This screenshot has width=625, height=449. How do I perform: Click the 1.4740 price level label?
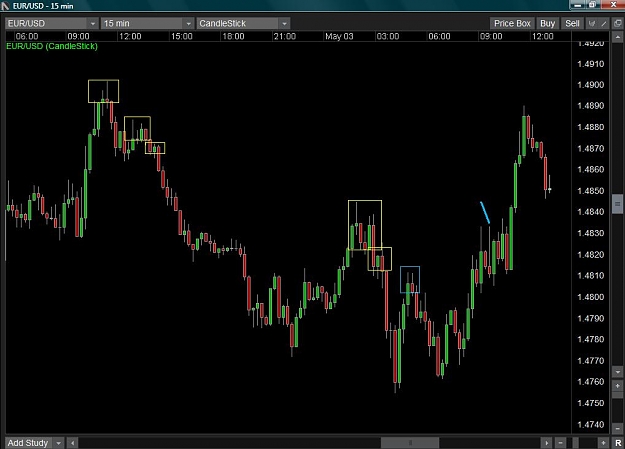590,425
